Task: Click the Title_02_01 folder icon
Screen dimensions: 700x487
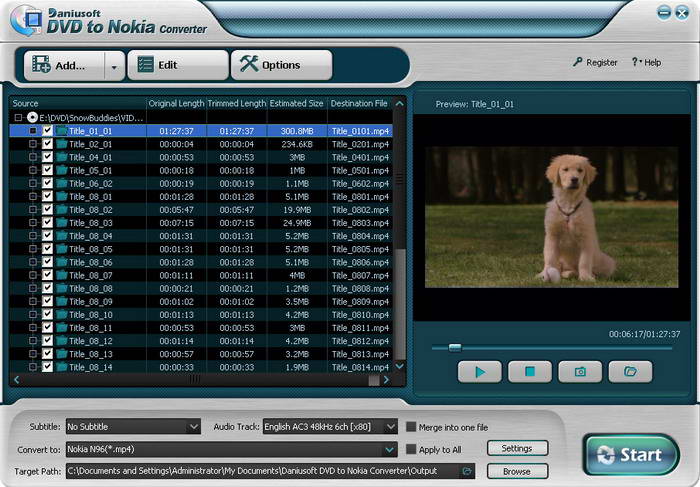Action: point(62,144)
